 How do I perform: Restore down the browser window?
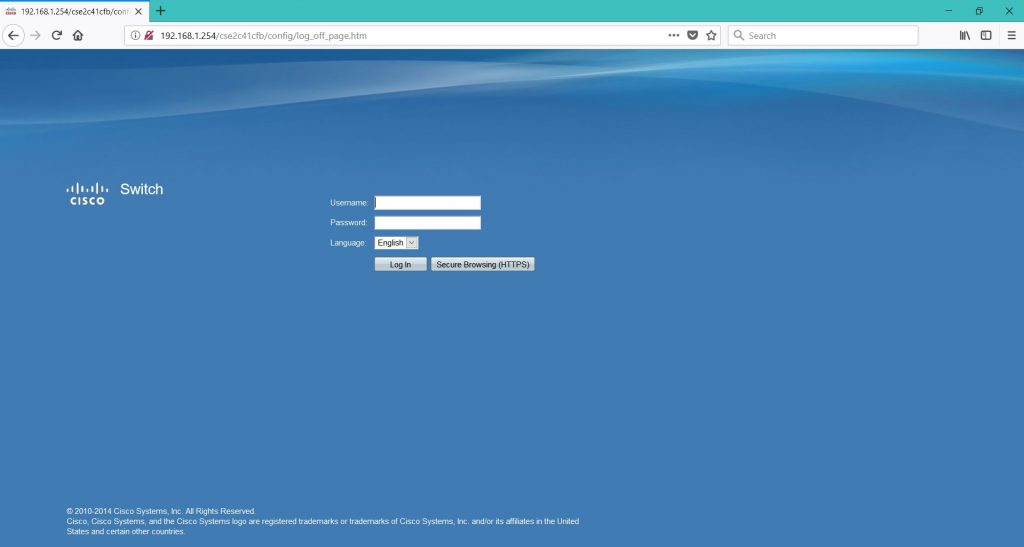coord(979,11)
